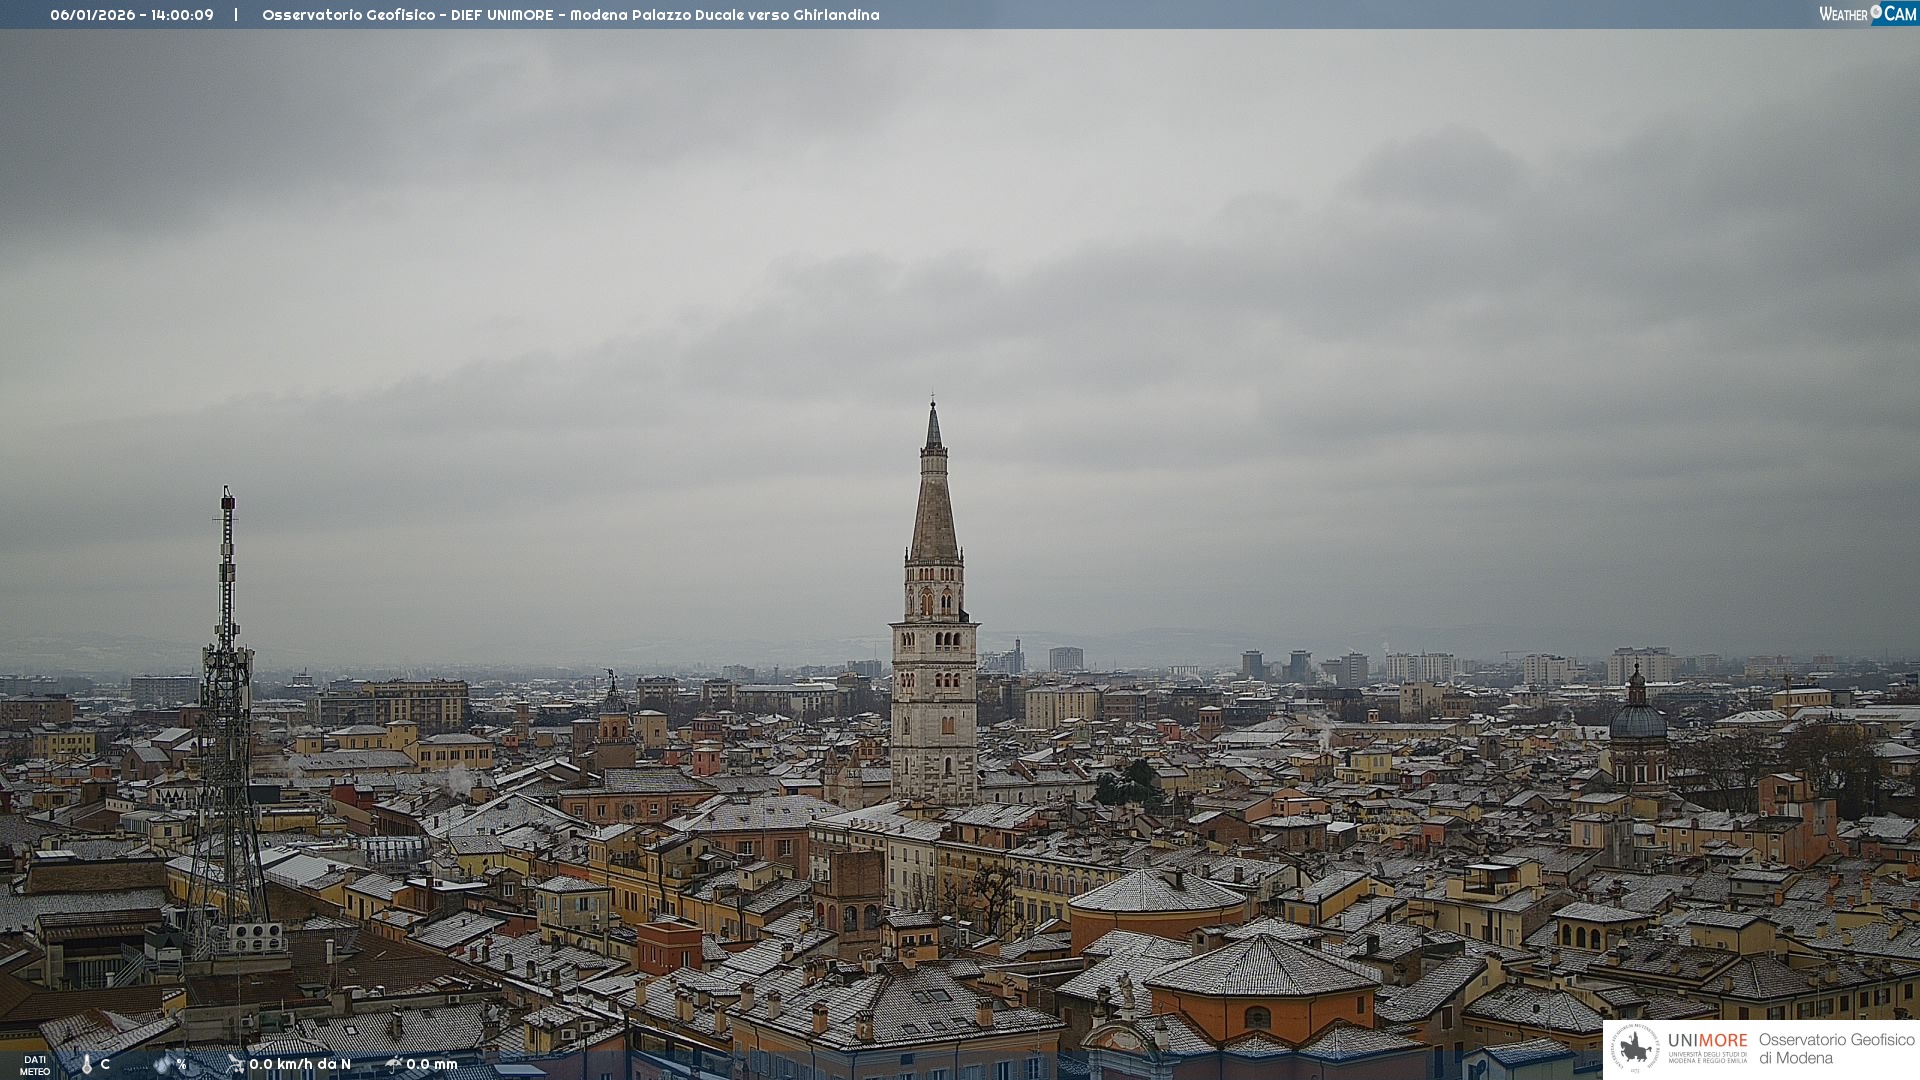Click the separator bar after timestamp
The height and width of the screenshot is (1080, 1920).
click(236, 15)
